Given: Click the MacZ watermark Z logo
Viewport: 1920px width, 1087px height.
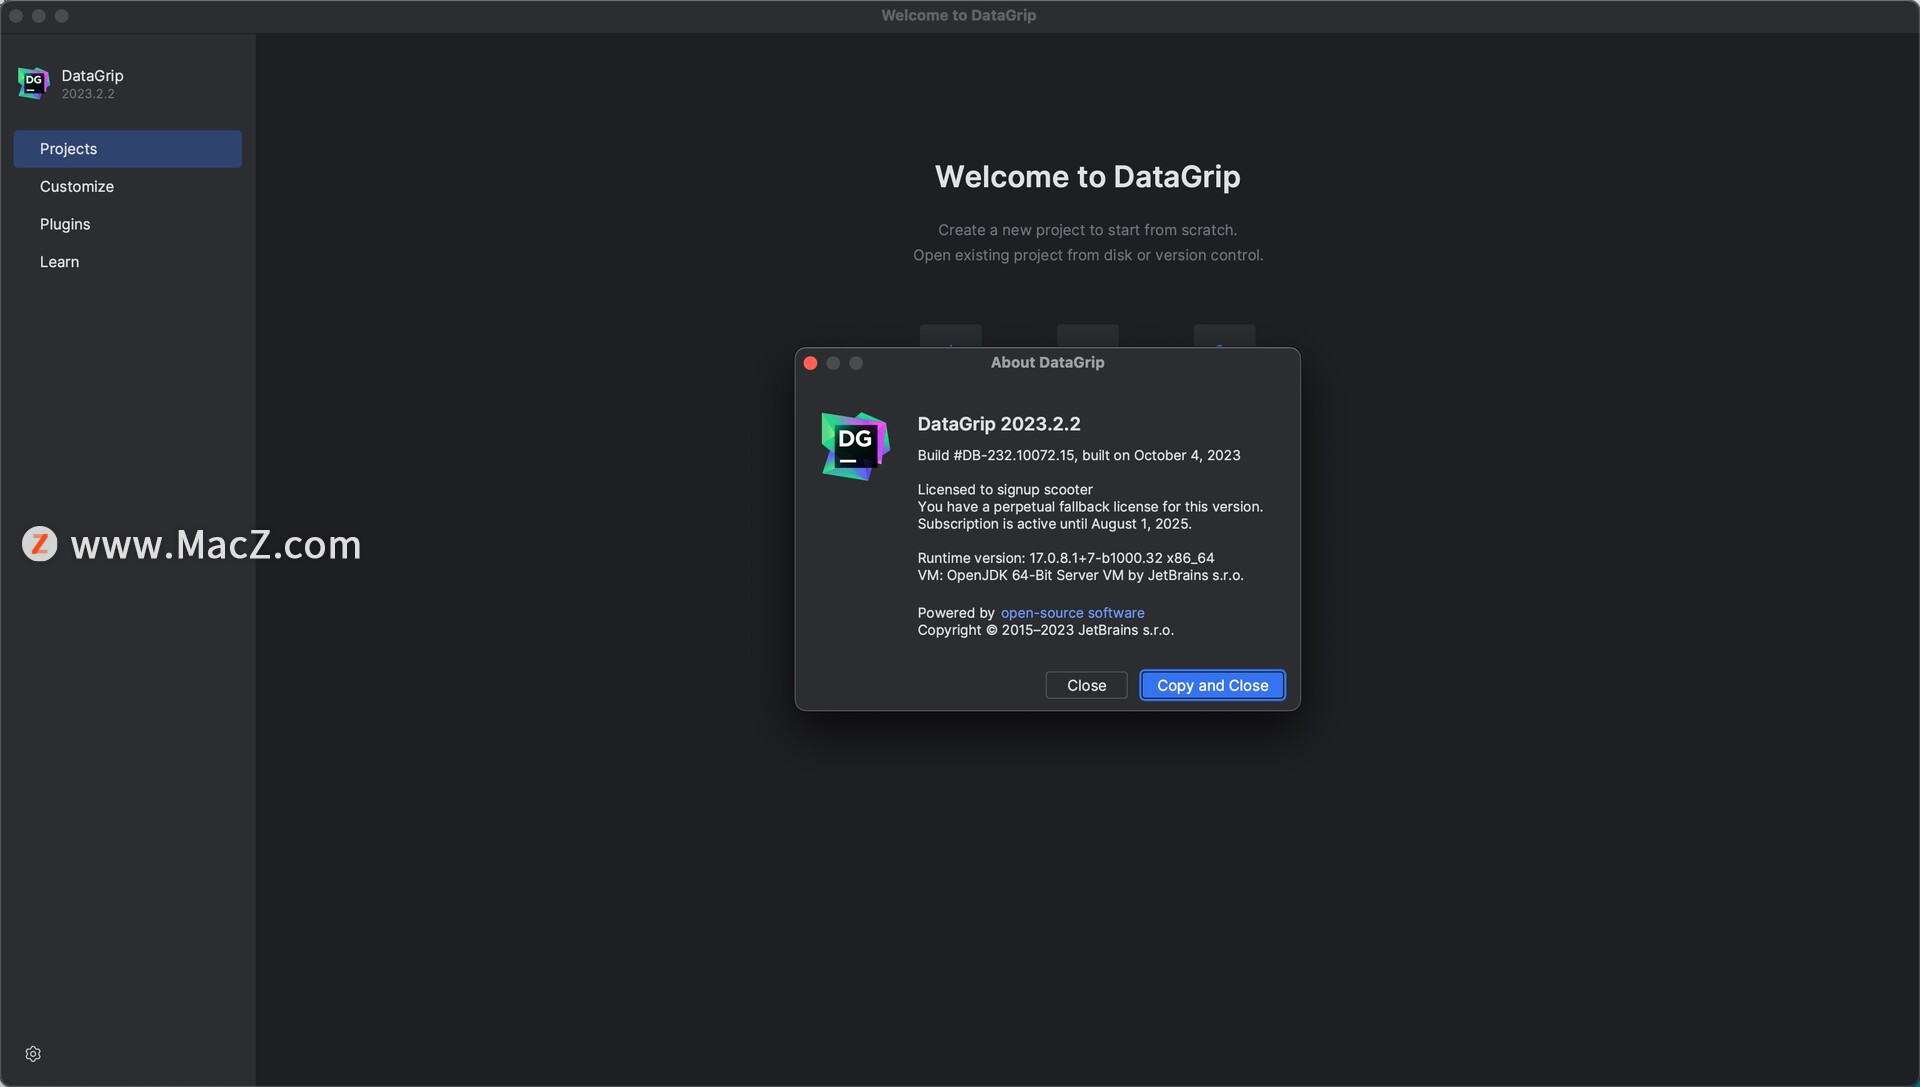Looking at the screenshot, I should [x=40, y=544].
